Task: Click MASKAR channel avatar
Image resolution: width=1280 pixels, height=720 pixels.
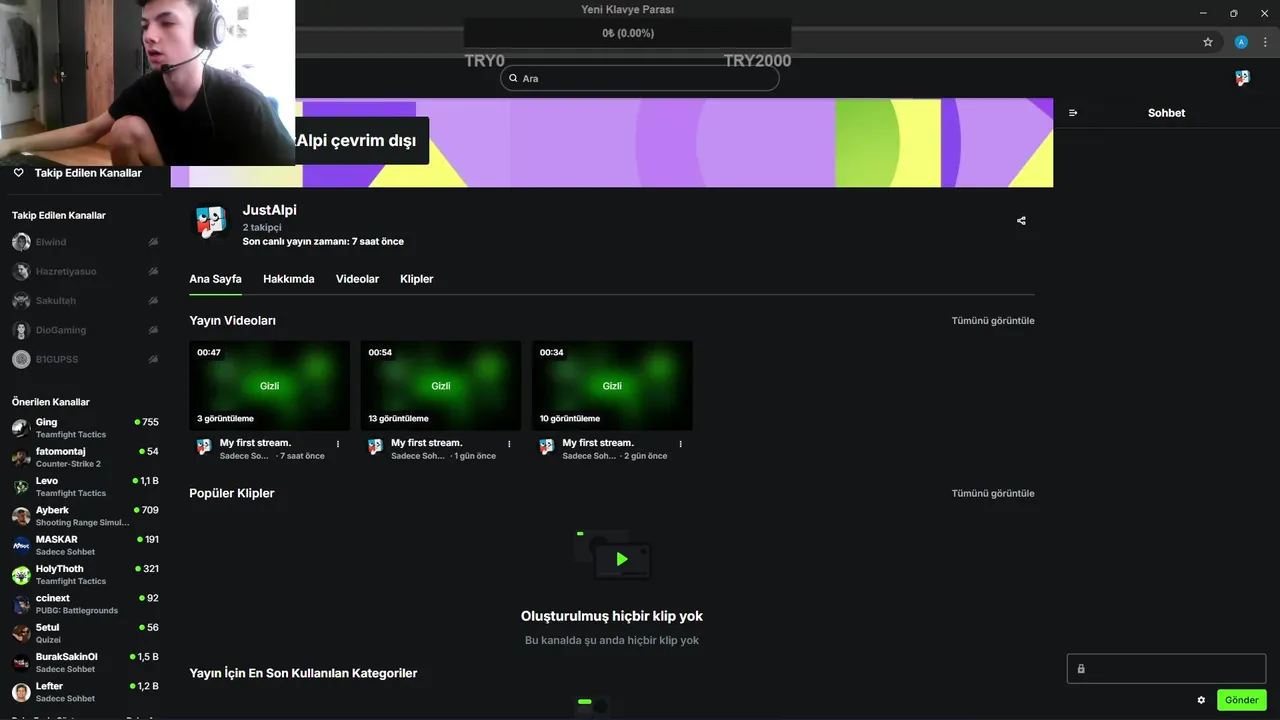Action: 21,545
